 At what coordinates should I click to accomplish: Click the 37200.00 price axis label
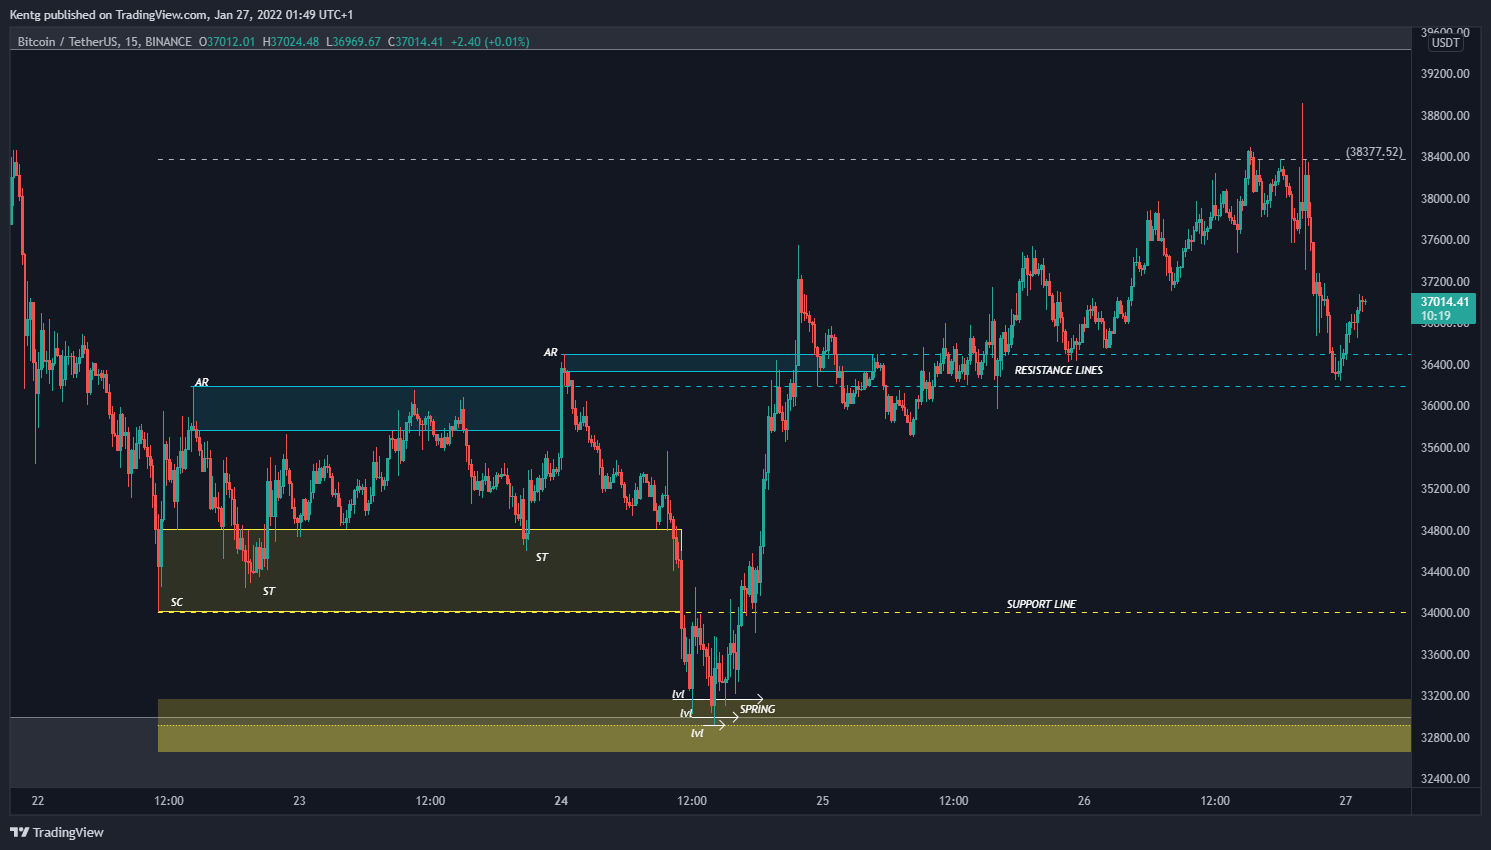pos(1445,282)
